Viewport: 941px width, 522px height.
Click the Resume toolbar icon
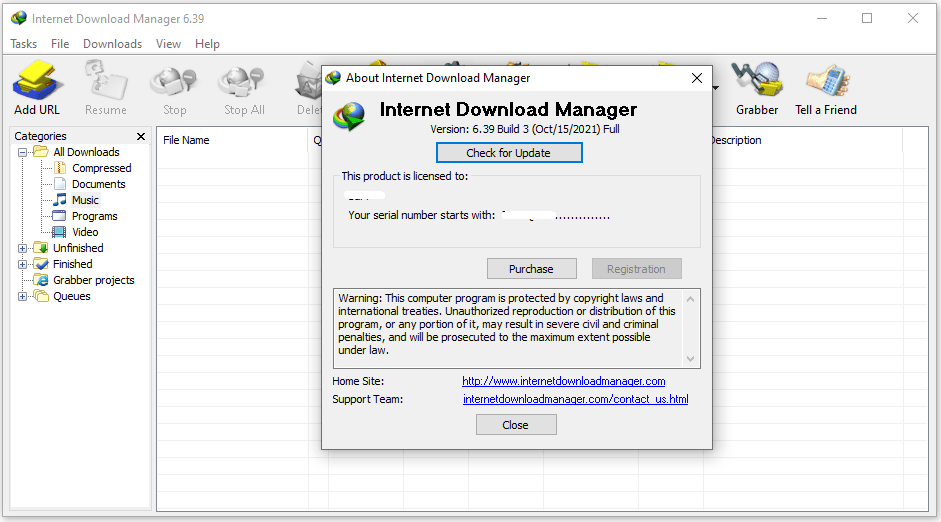click(106, 80)
